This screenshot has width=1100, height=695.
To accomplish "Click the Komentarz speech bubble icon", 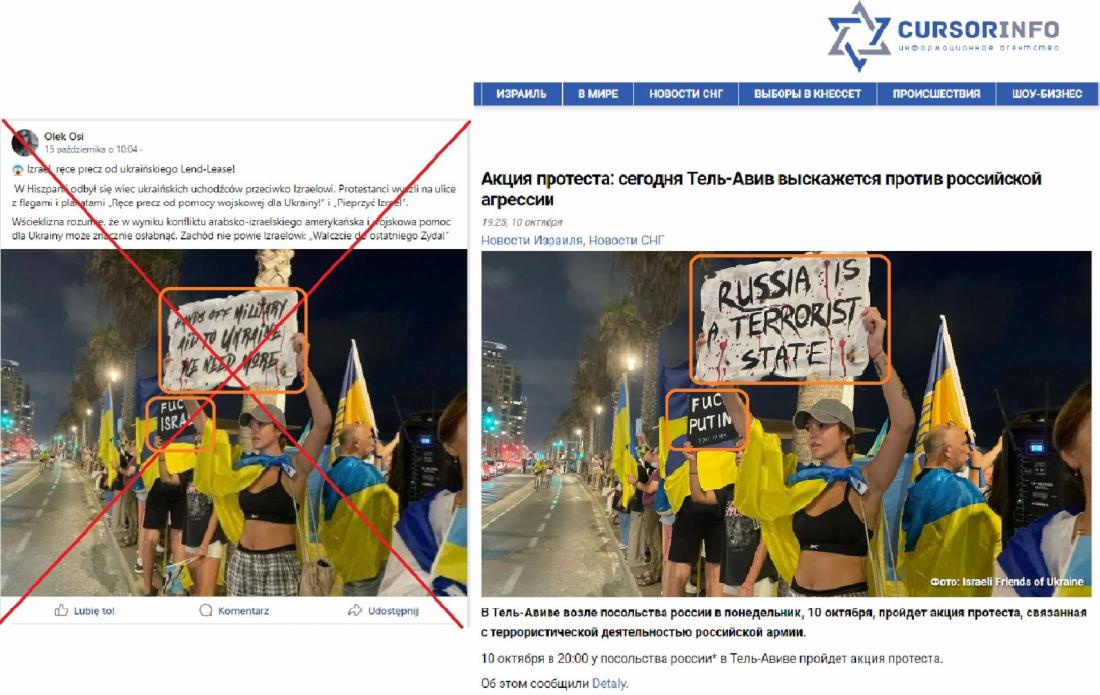I will click(206, 610).
